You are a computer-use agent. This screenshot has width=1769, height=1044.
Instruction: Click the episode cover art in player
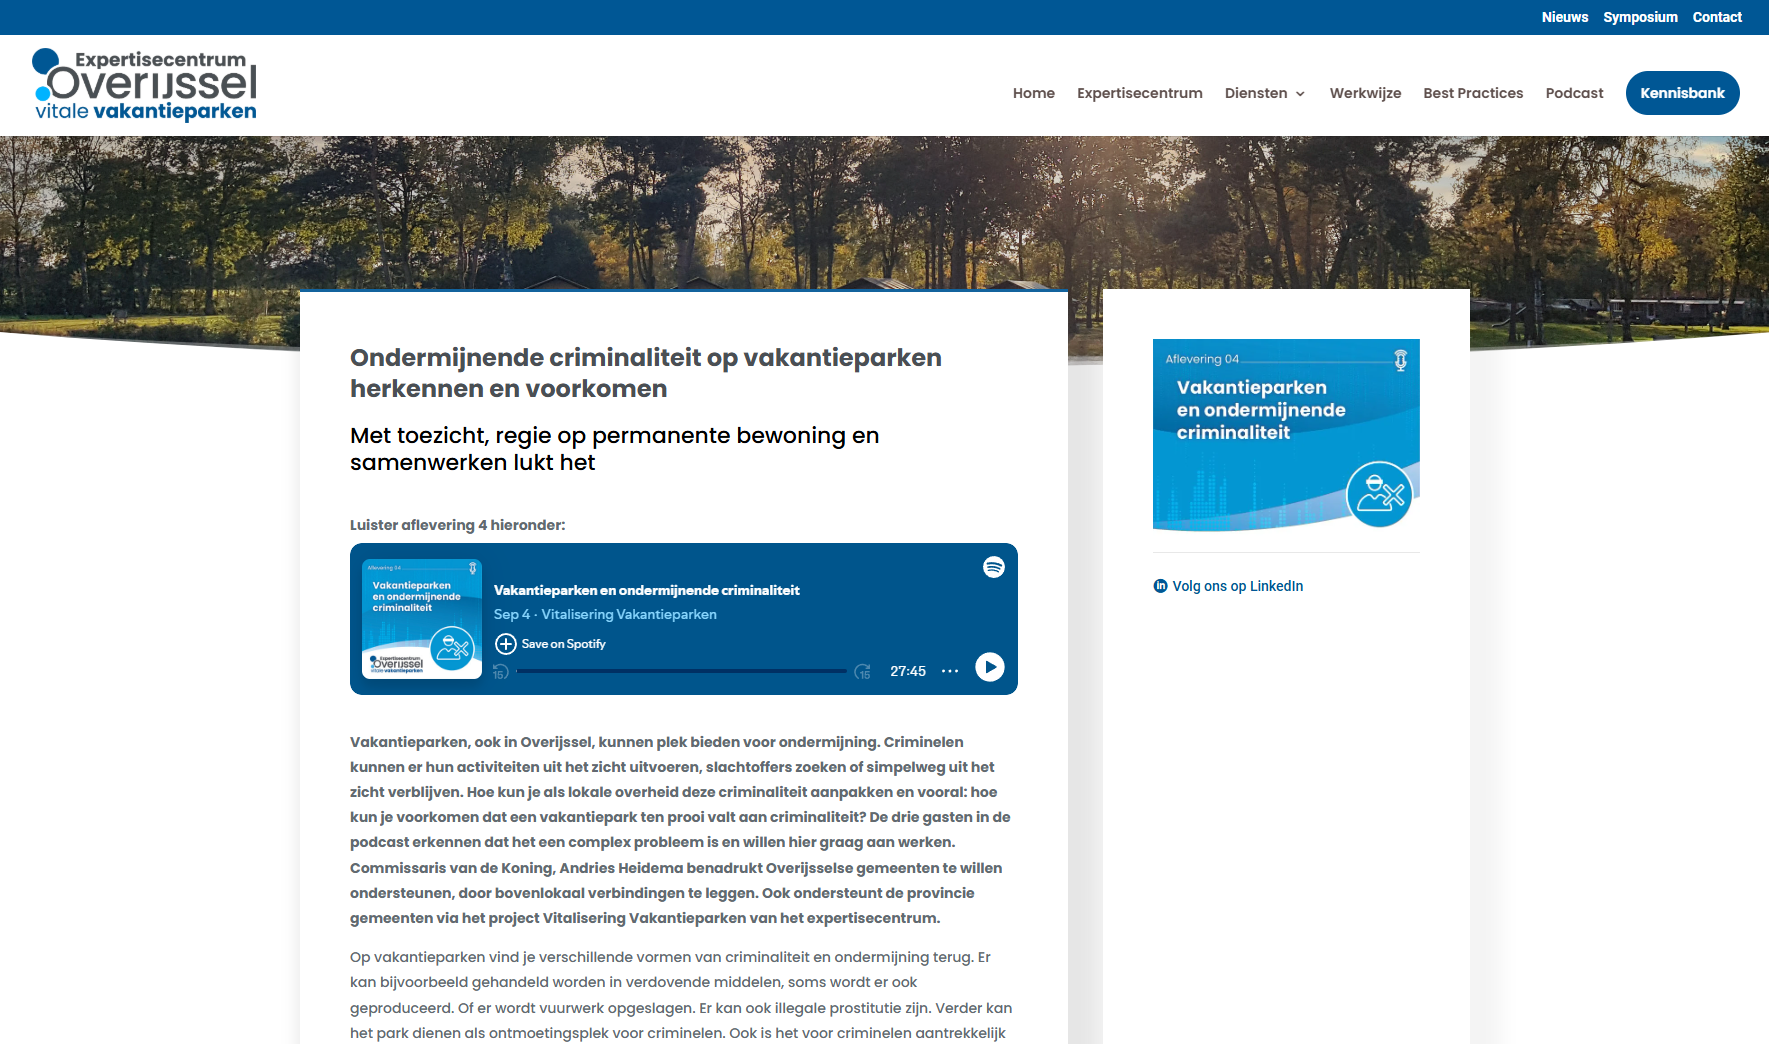[x=421, y=619]
